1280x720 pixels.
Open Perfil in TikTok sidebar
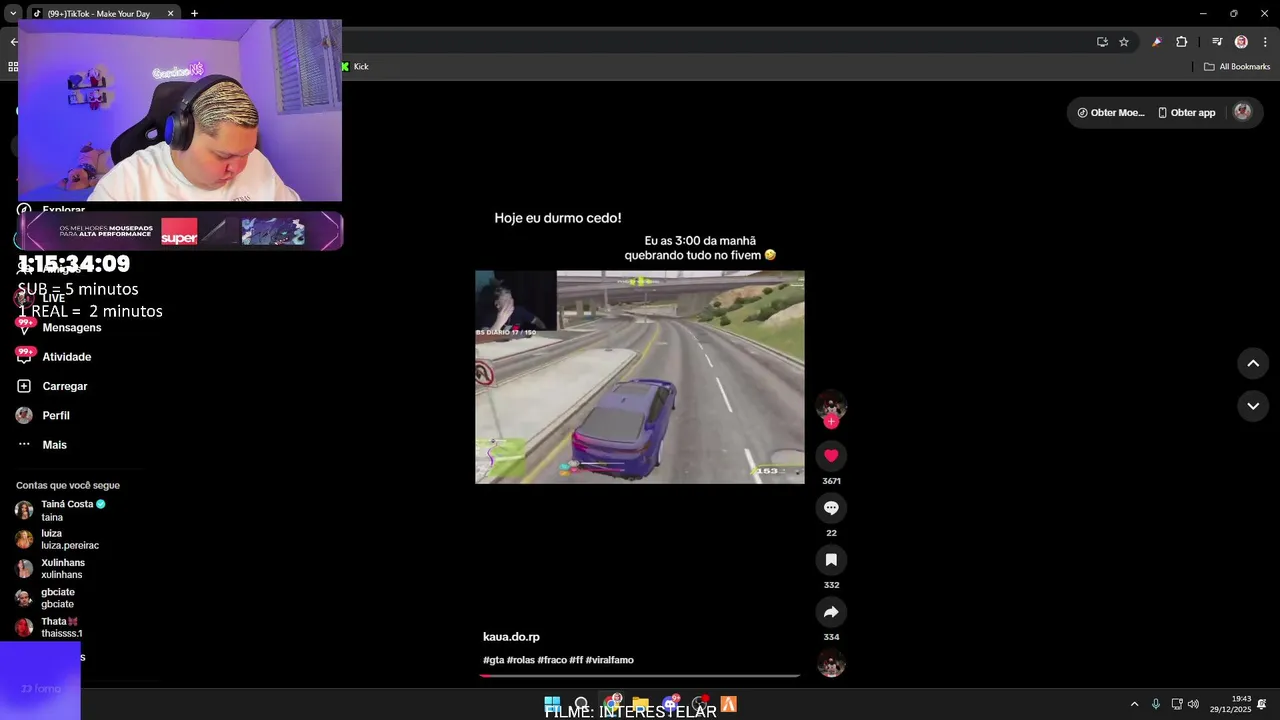56,415
